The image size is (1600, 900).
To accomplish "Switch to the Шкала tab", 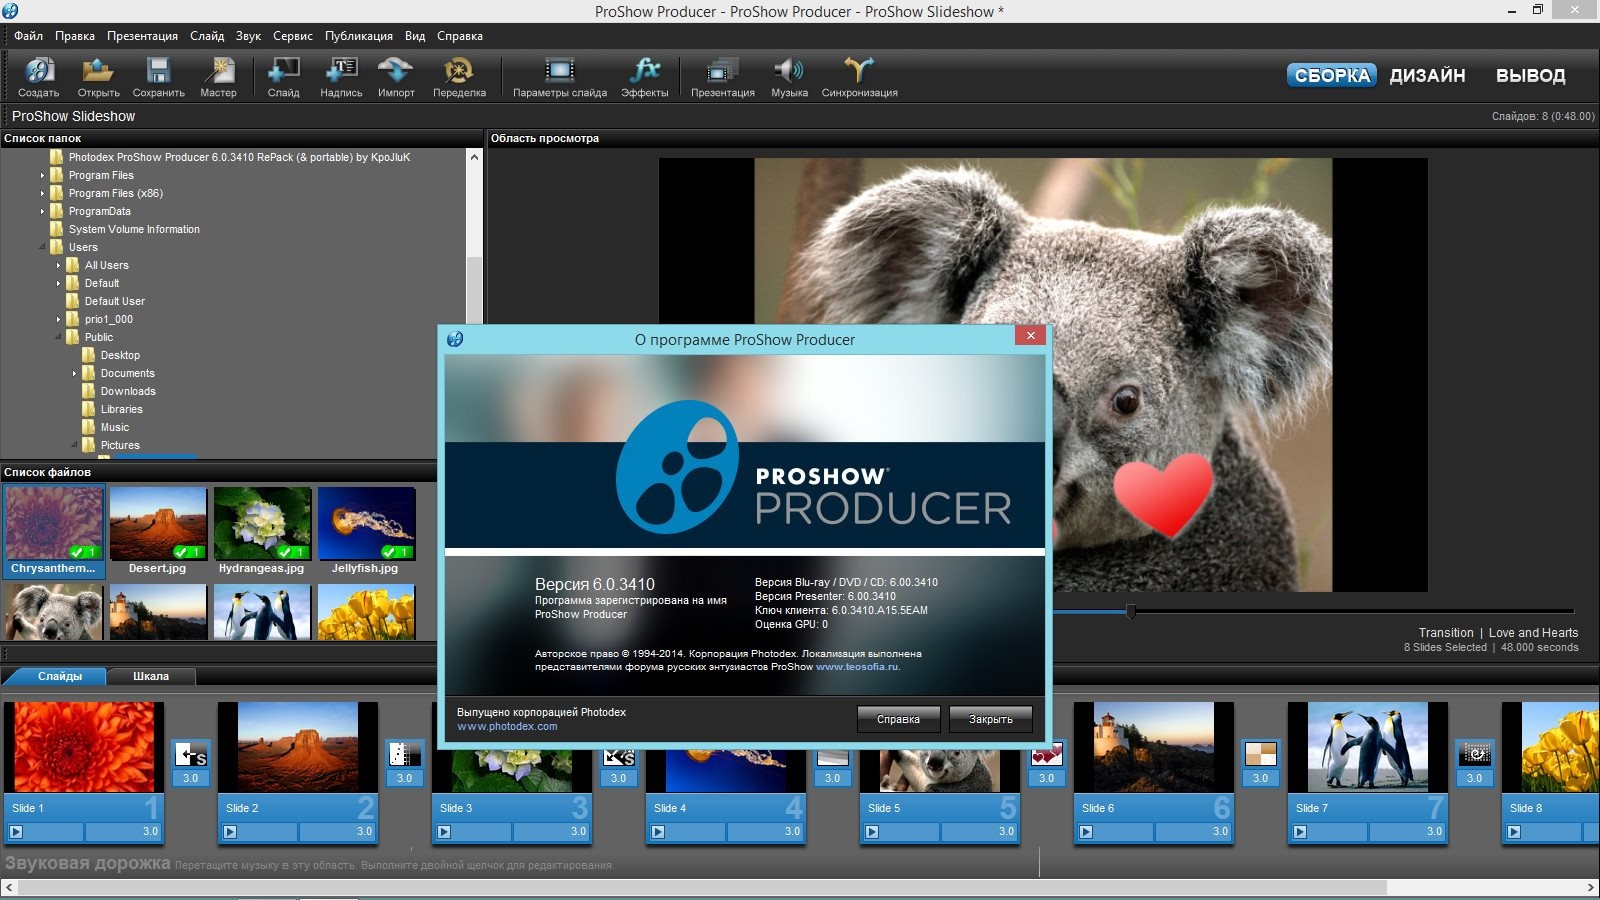I will point(151,676).
